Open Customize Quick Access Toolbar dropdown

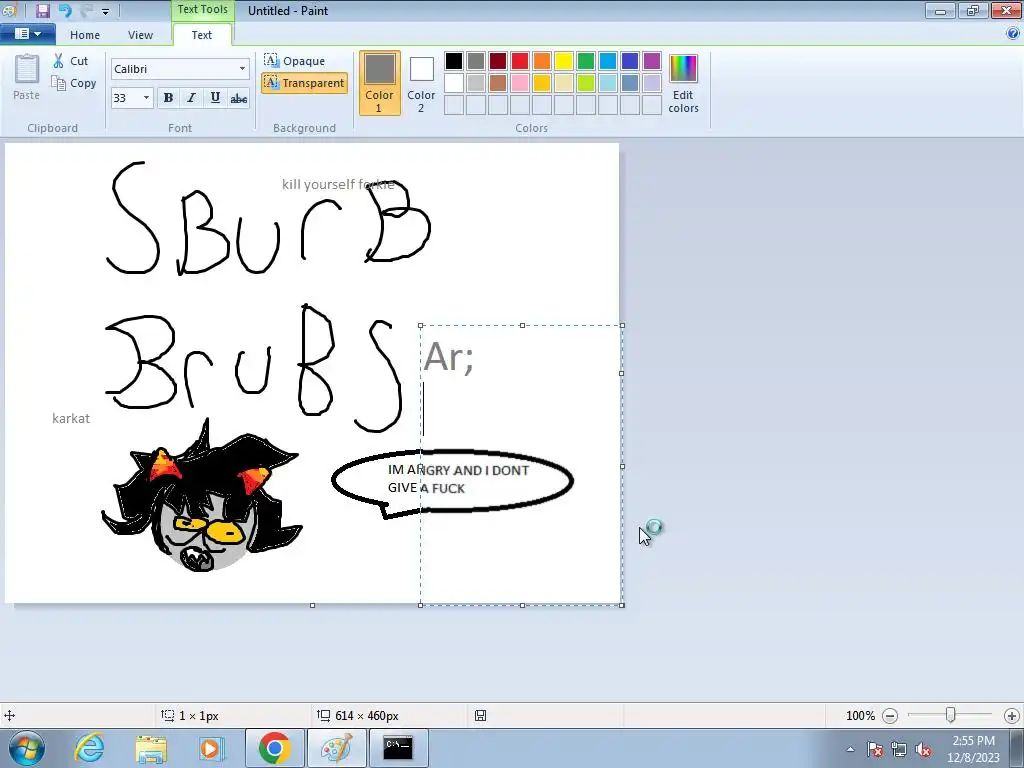click(105, 11)
